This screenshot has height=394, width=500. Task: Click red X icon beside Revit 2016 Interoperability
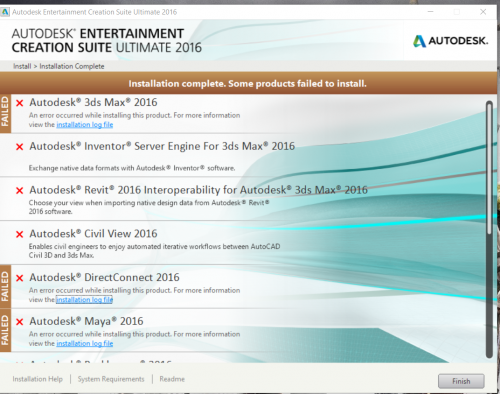pos(20,190)
